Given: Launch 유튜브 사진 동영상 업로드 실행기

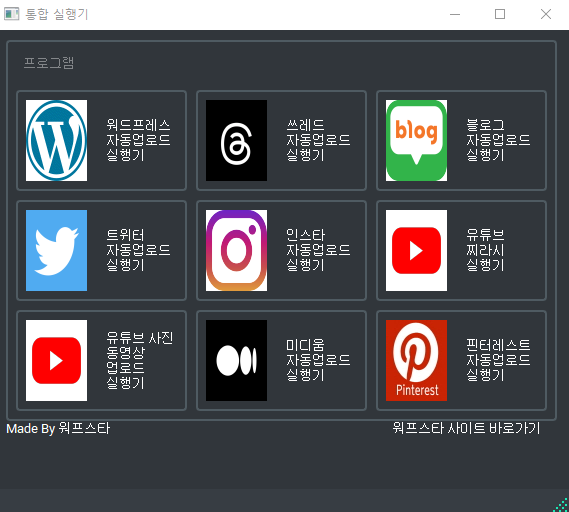Looking at the screenshot, I should point(102,360).
